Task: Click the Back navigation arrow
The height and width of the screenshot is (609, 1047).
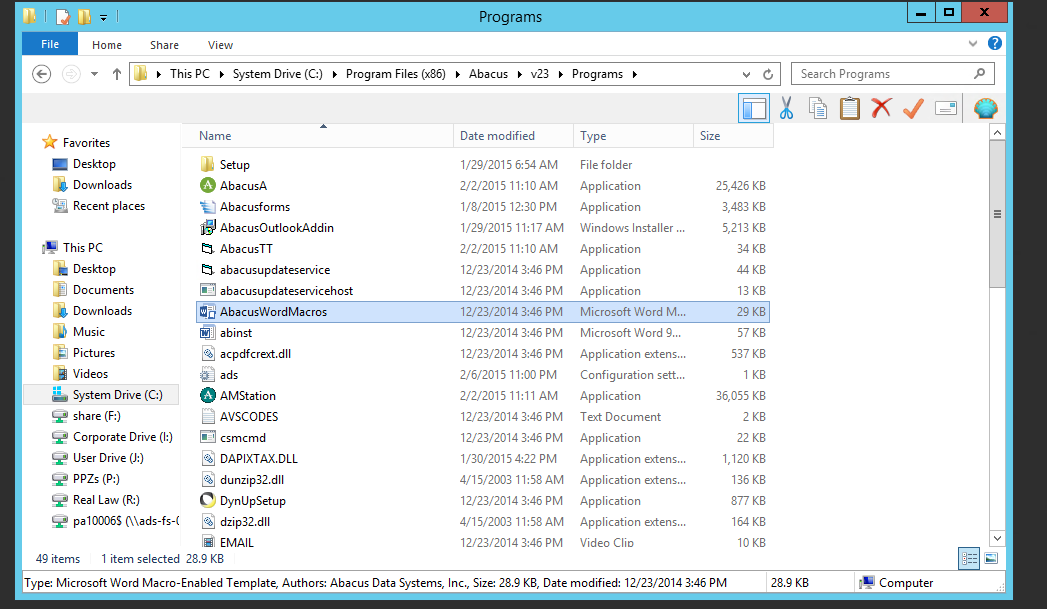Action: coord(41,74)
